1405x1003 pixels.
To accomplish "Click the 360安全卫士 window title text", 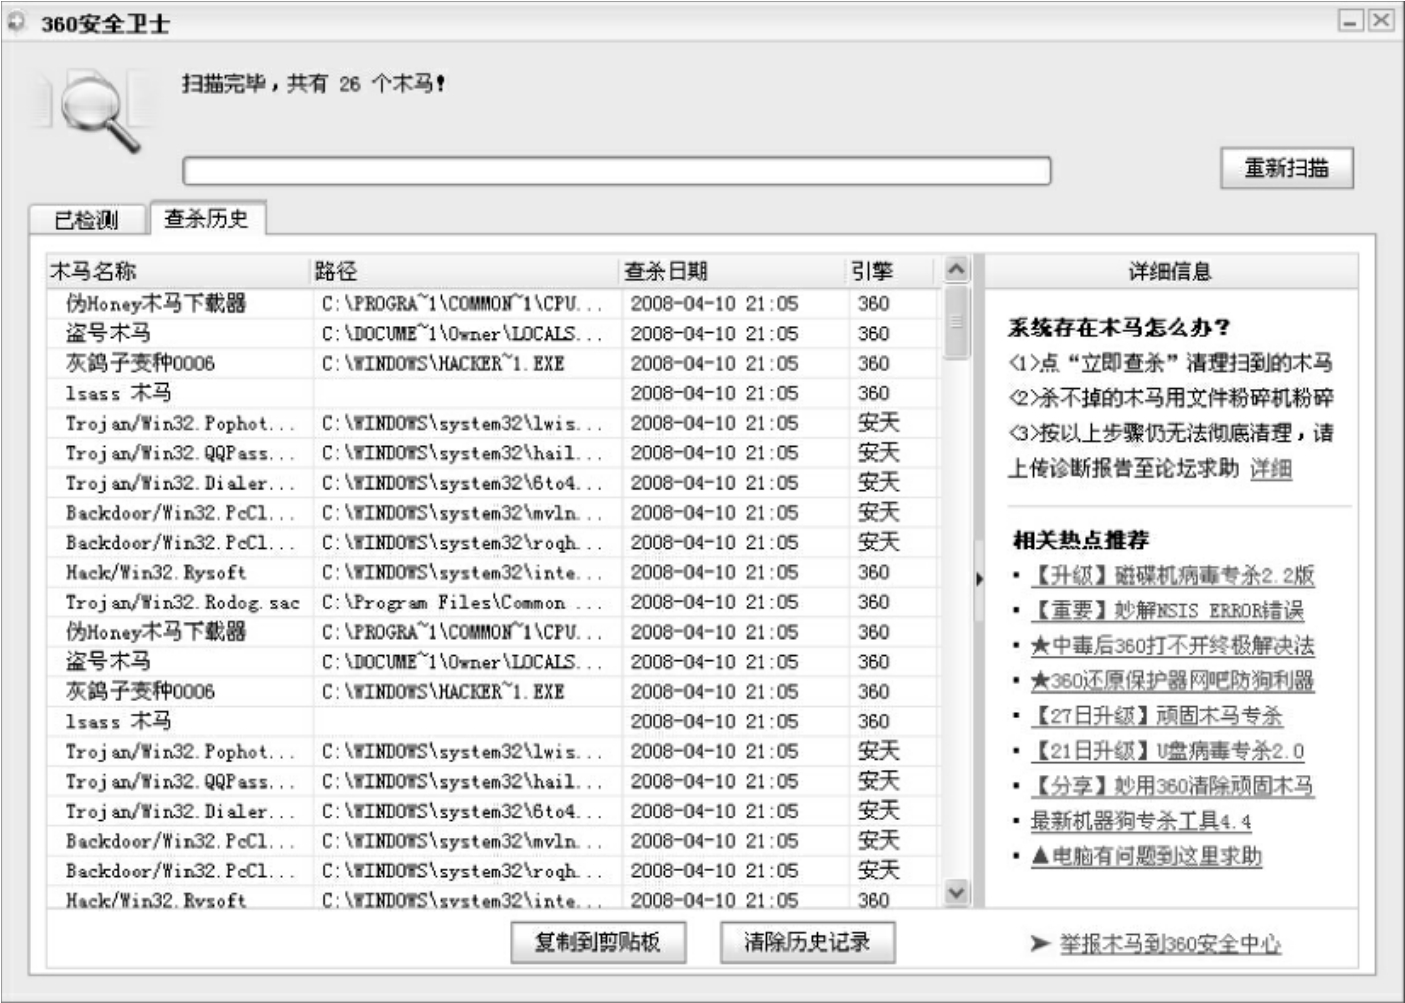I will (105, 24).
